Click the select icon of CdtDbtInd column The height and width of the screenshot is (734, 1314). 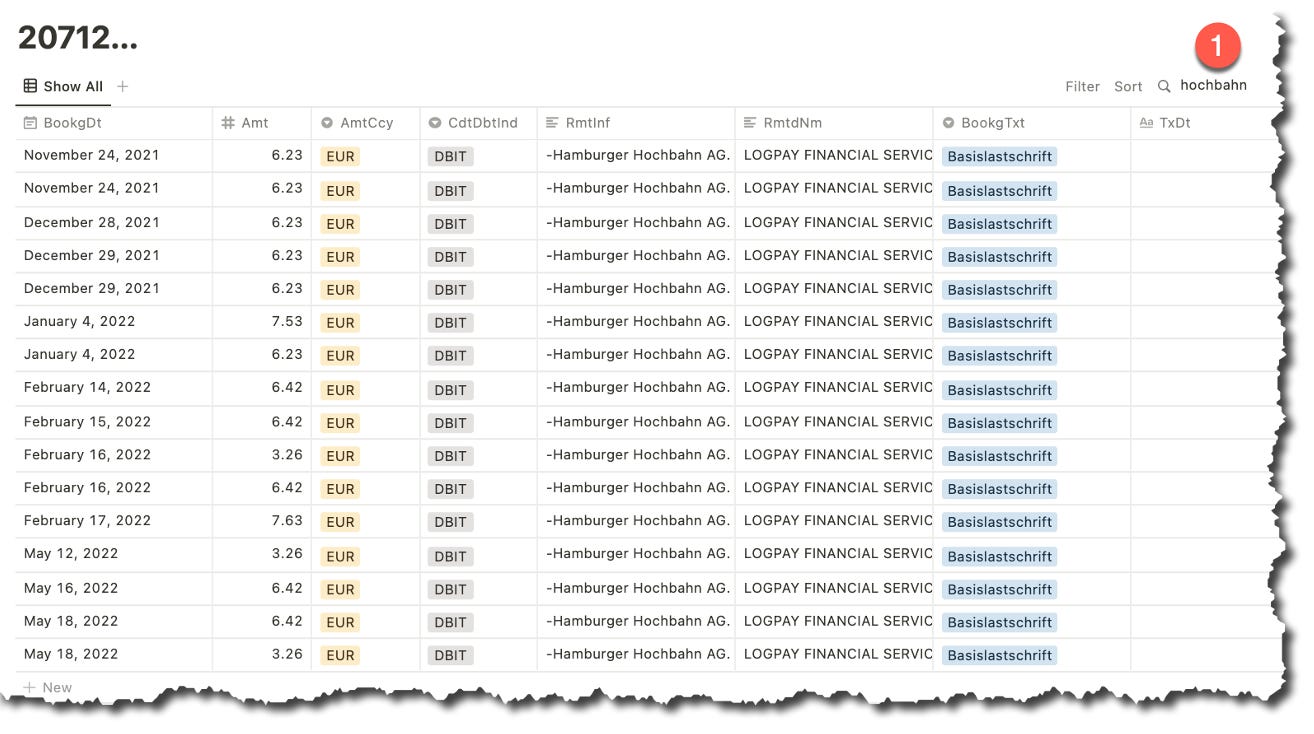435,123
